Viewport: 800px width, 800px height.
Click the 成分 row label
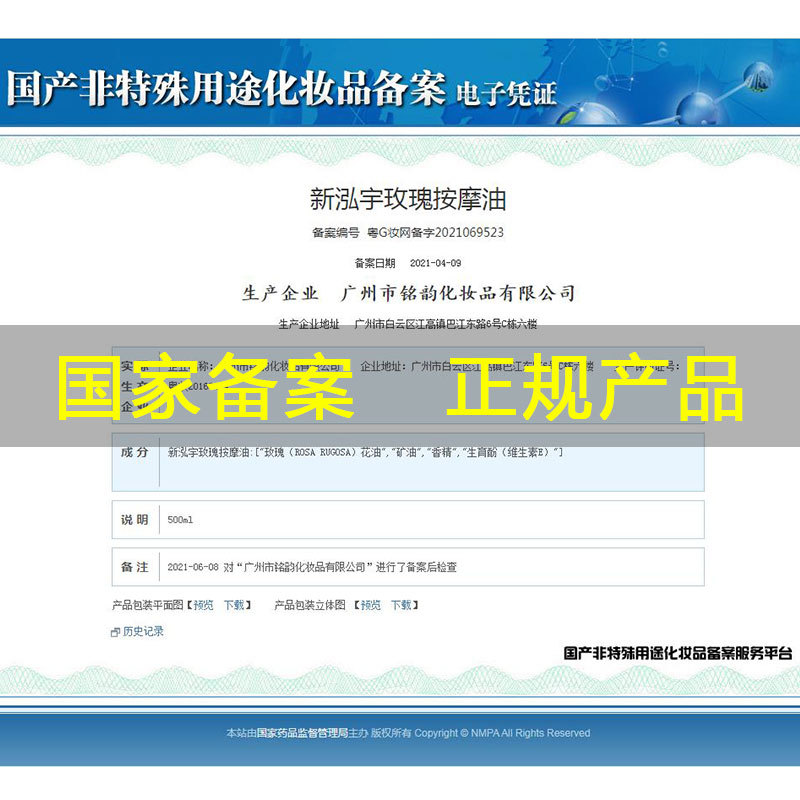click(x=135, y=453)
